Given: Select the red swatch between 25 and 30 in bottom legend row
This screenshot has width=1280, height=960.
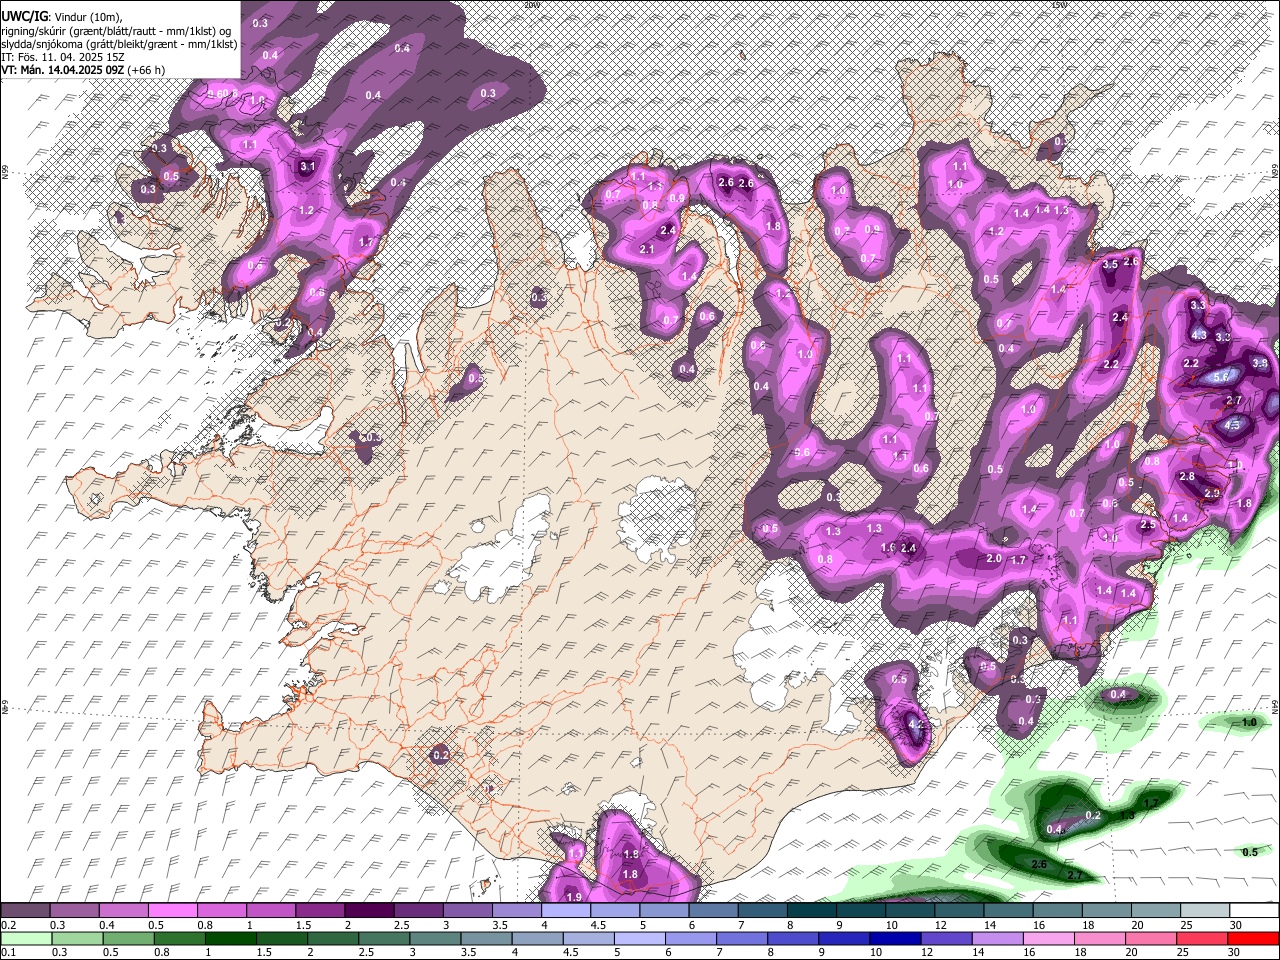Looking at the screenshot, I should coord(1203,938).
